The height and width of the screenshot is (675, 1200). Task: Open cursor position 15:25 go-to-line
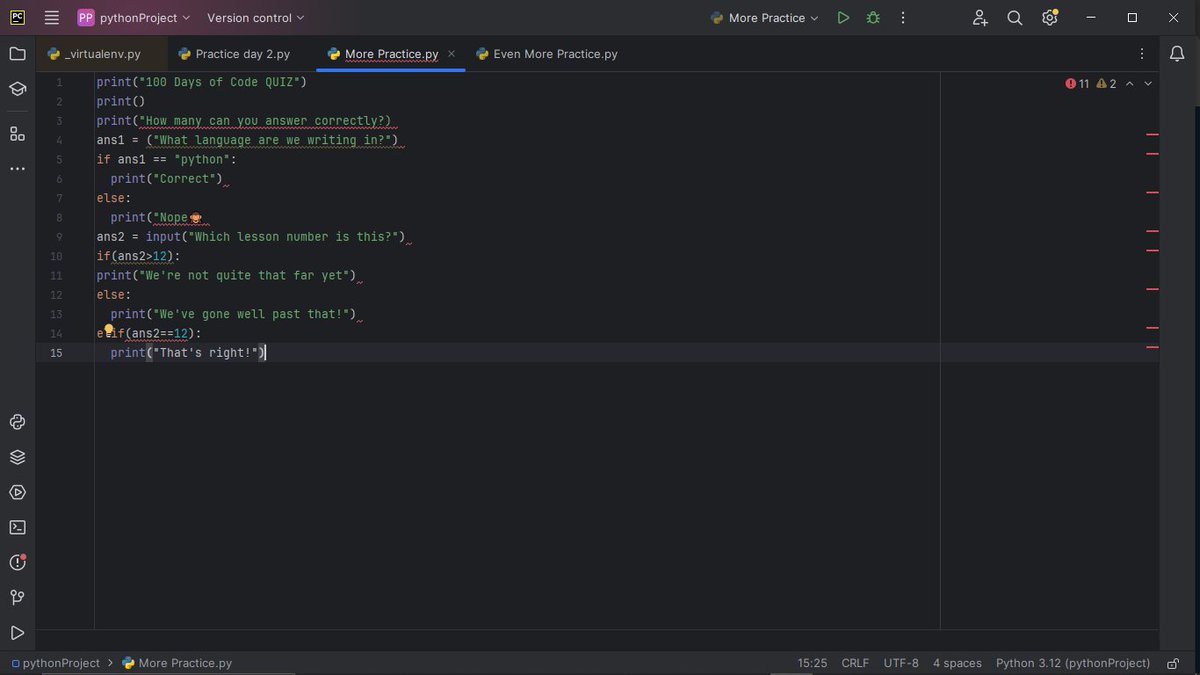click(812, 663)
